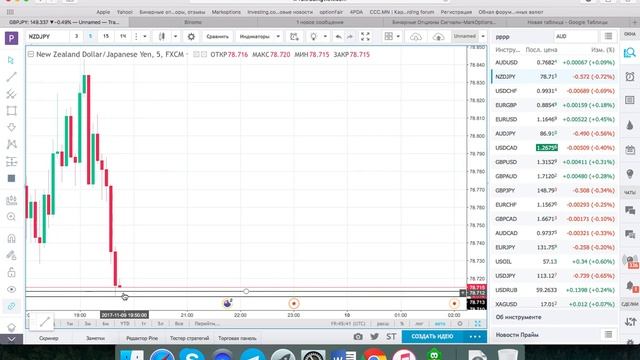
Task: Click the create alert icon
Action: [x=294, y=37]
